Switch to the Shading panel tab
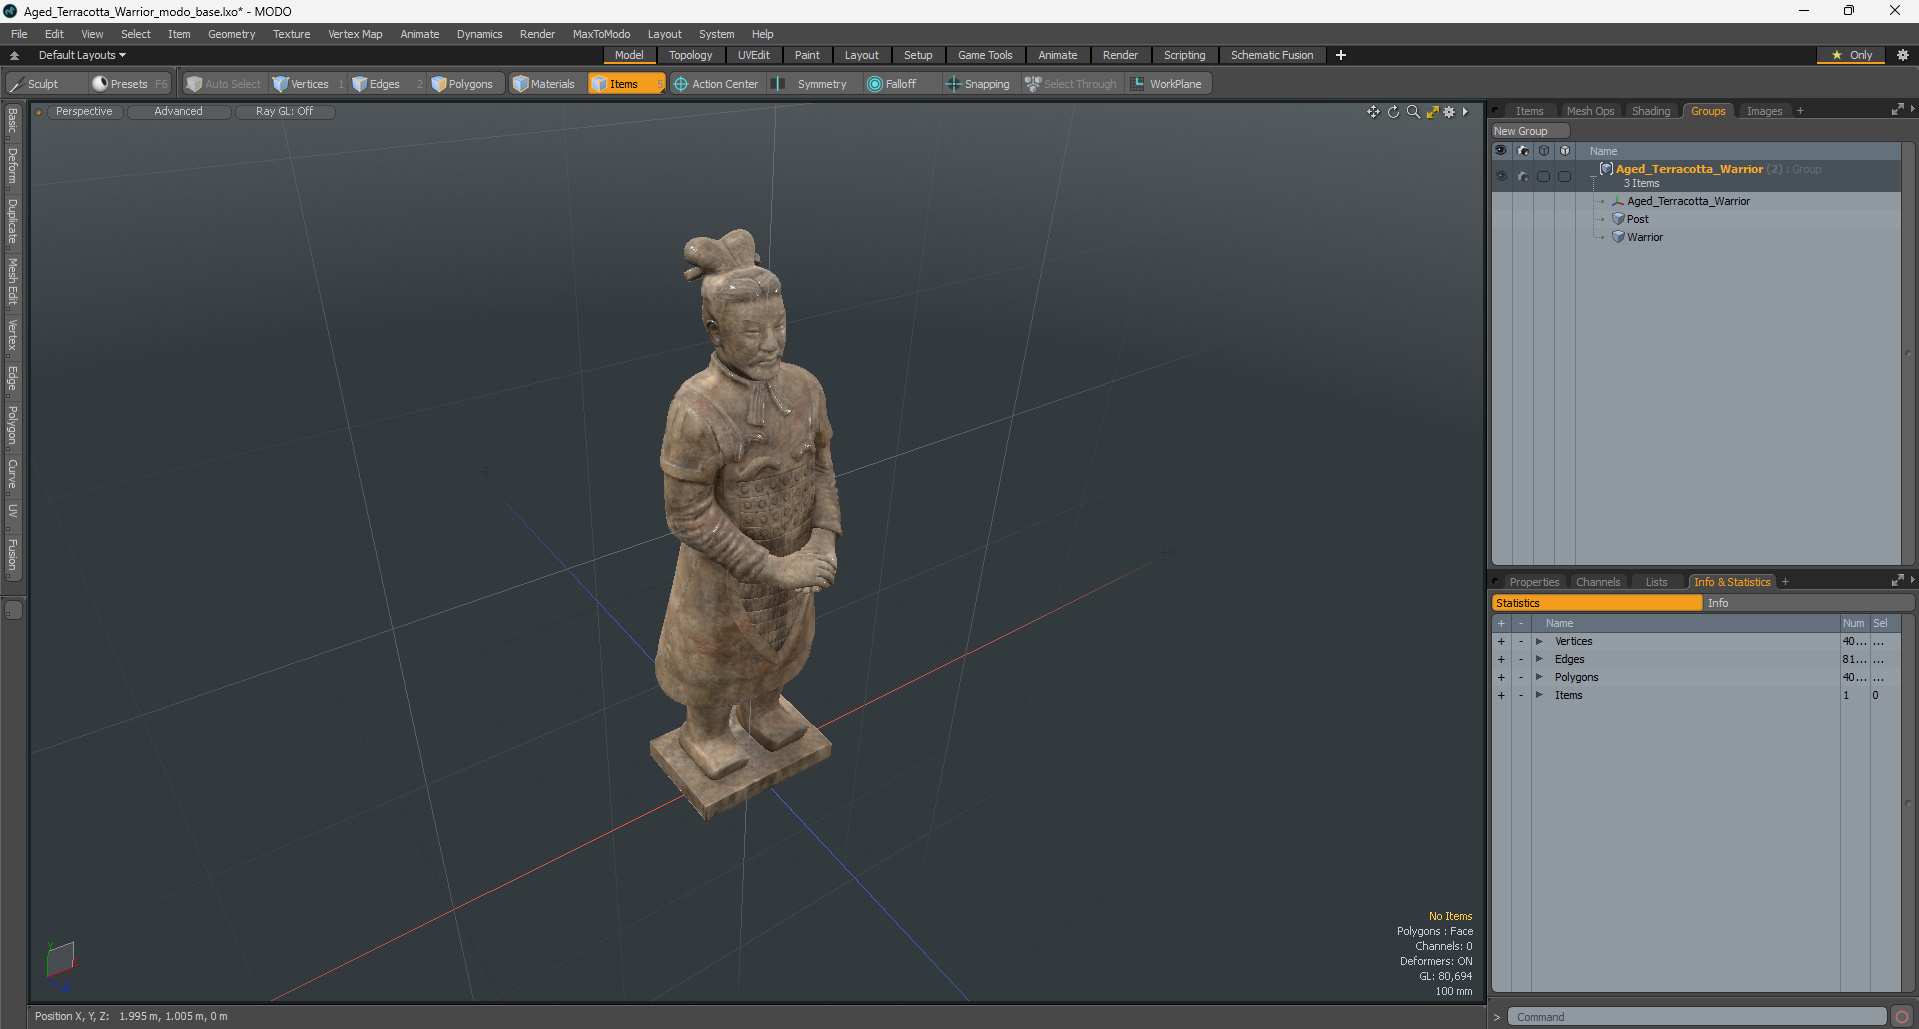 1650,111
